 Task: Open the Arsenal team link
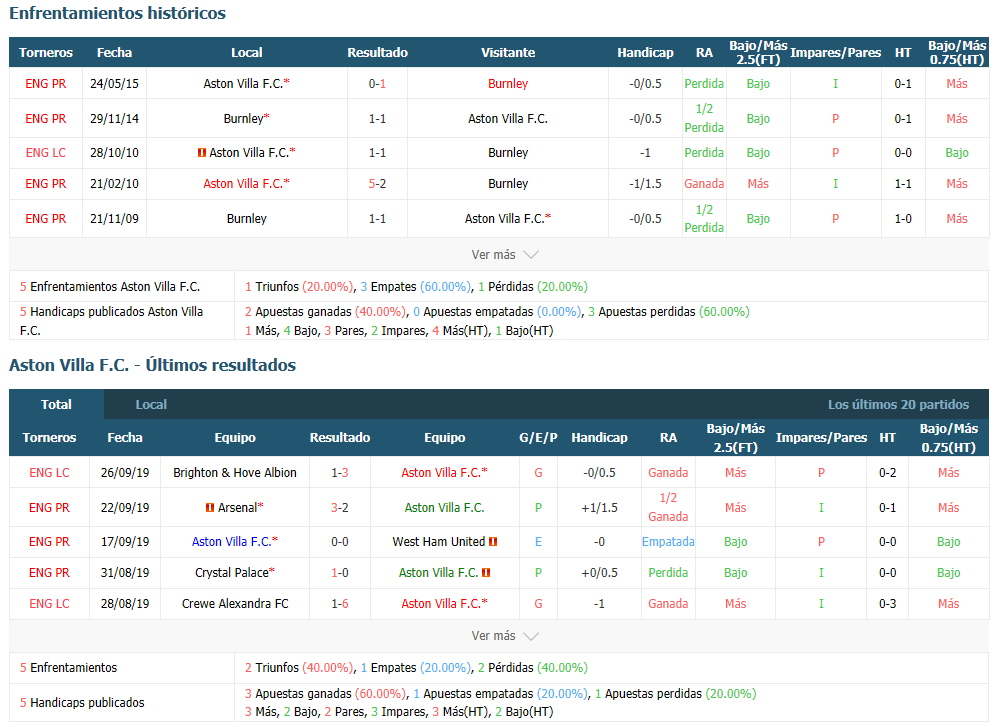coord(238,508)
